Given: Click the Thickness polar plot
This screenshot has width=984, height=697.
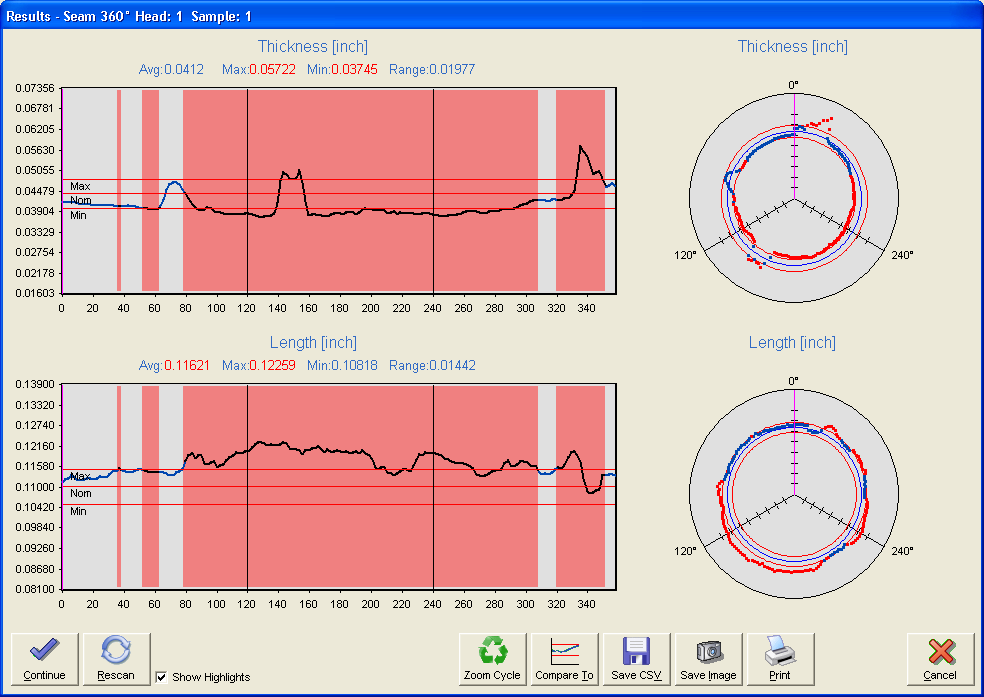Looking at the screenshot, I should point(794,198).
